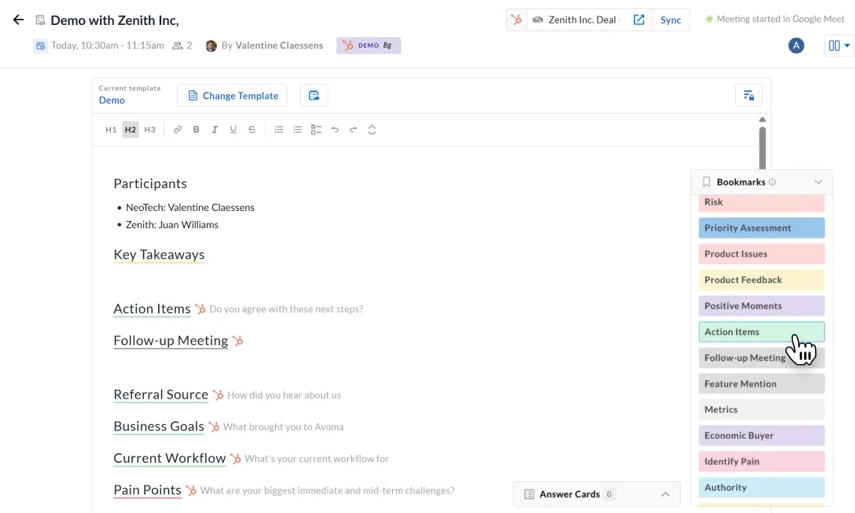Add a Follow-up Meeting bookmark
The height and width of the screenshot is (513, 855).
(762, 358)
